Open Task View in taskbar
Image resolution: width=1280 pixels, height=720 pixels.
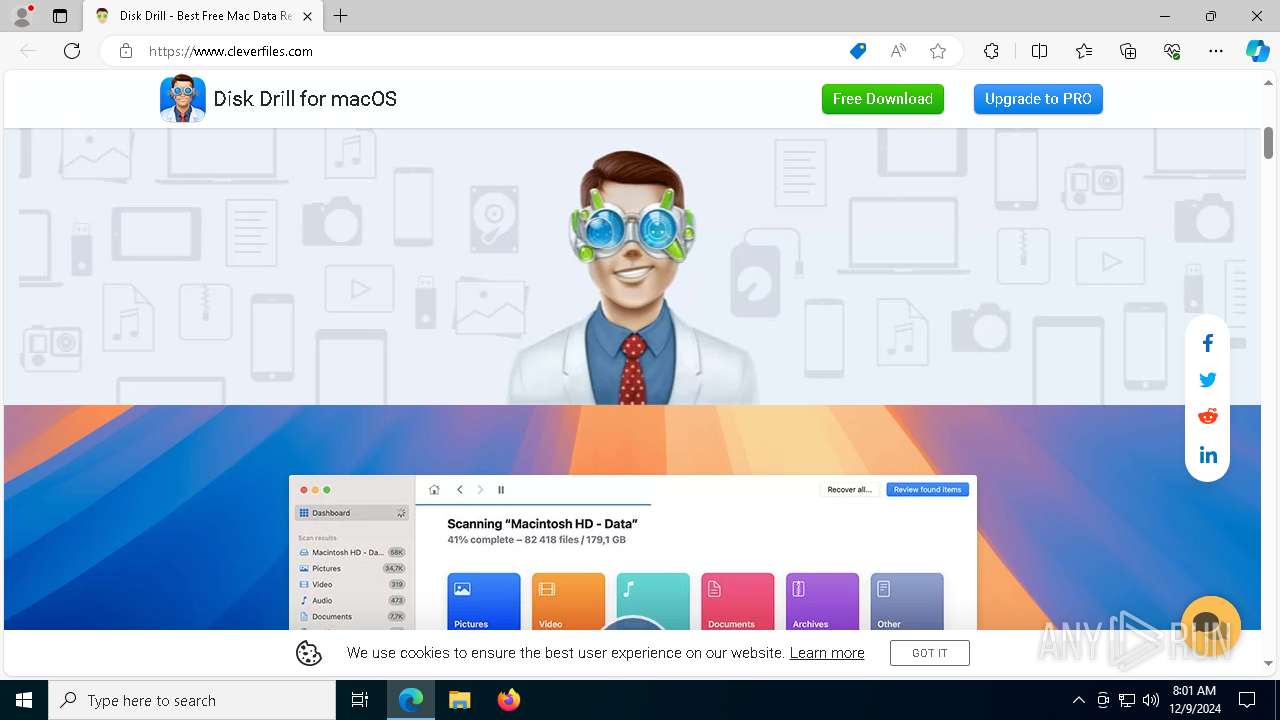[x=360, y=700]
